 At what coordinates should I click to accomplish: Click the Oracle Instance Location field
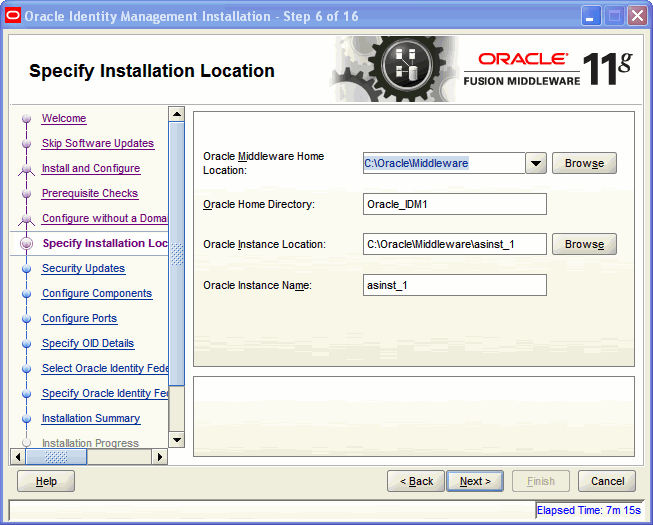[x=455, y=244]
